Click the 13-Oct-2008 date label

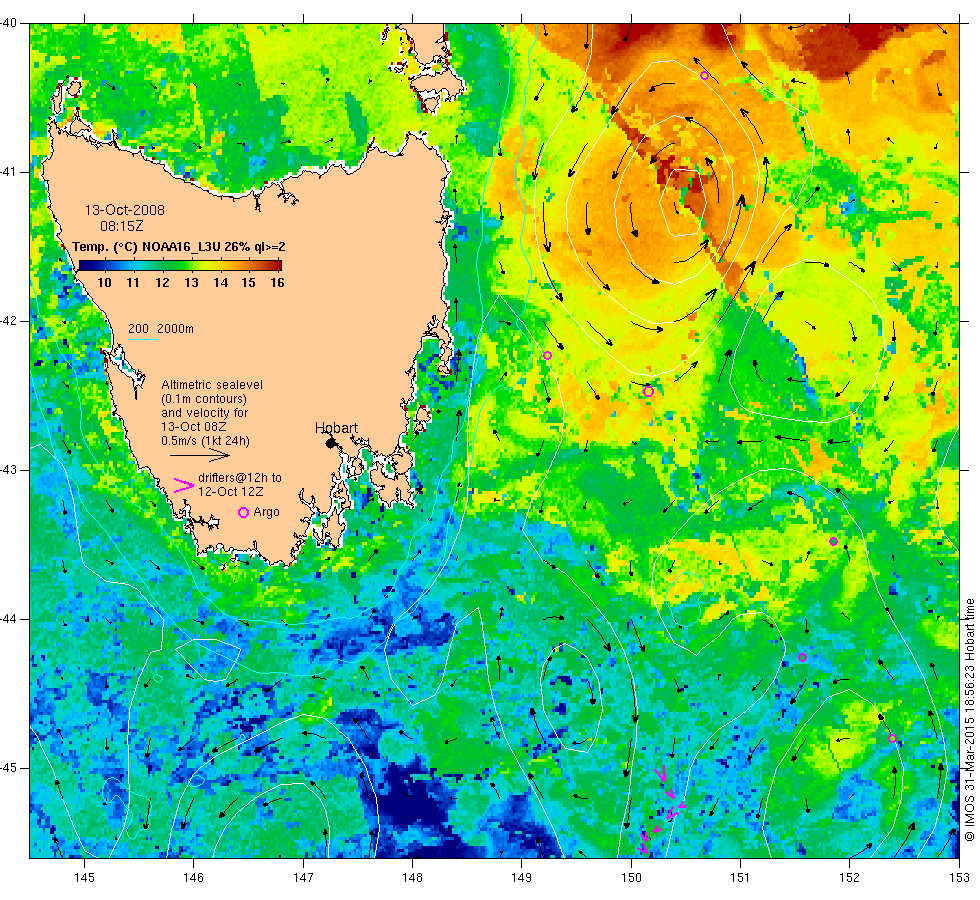click(125, 210)
